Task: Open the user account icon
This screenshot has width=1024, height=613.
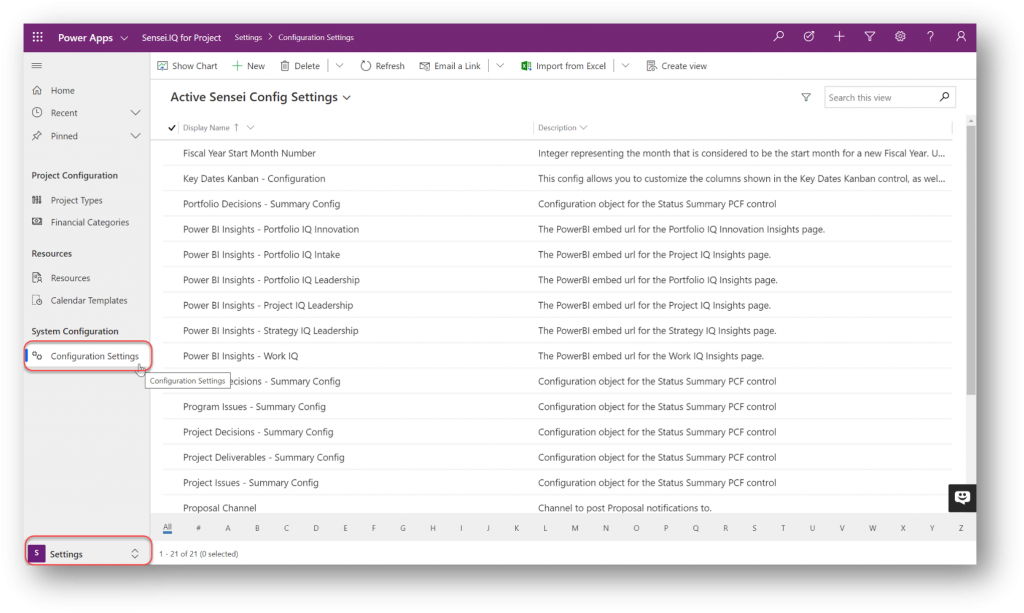Action: click(x=961, y=37)
